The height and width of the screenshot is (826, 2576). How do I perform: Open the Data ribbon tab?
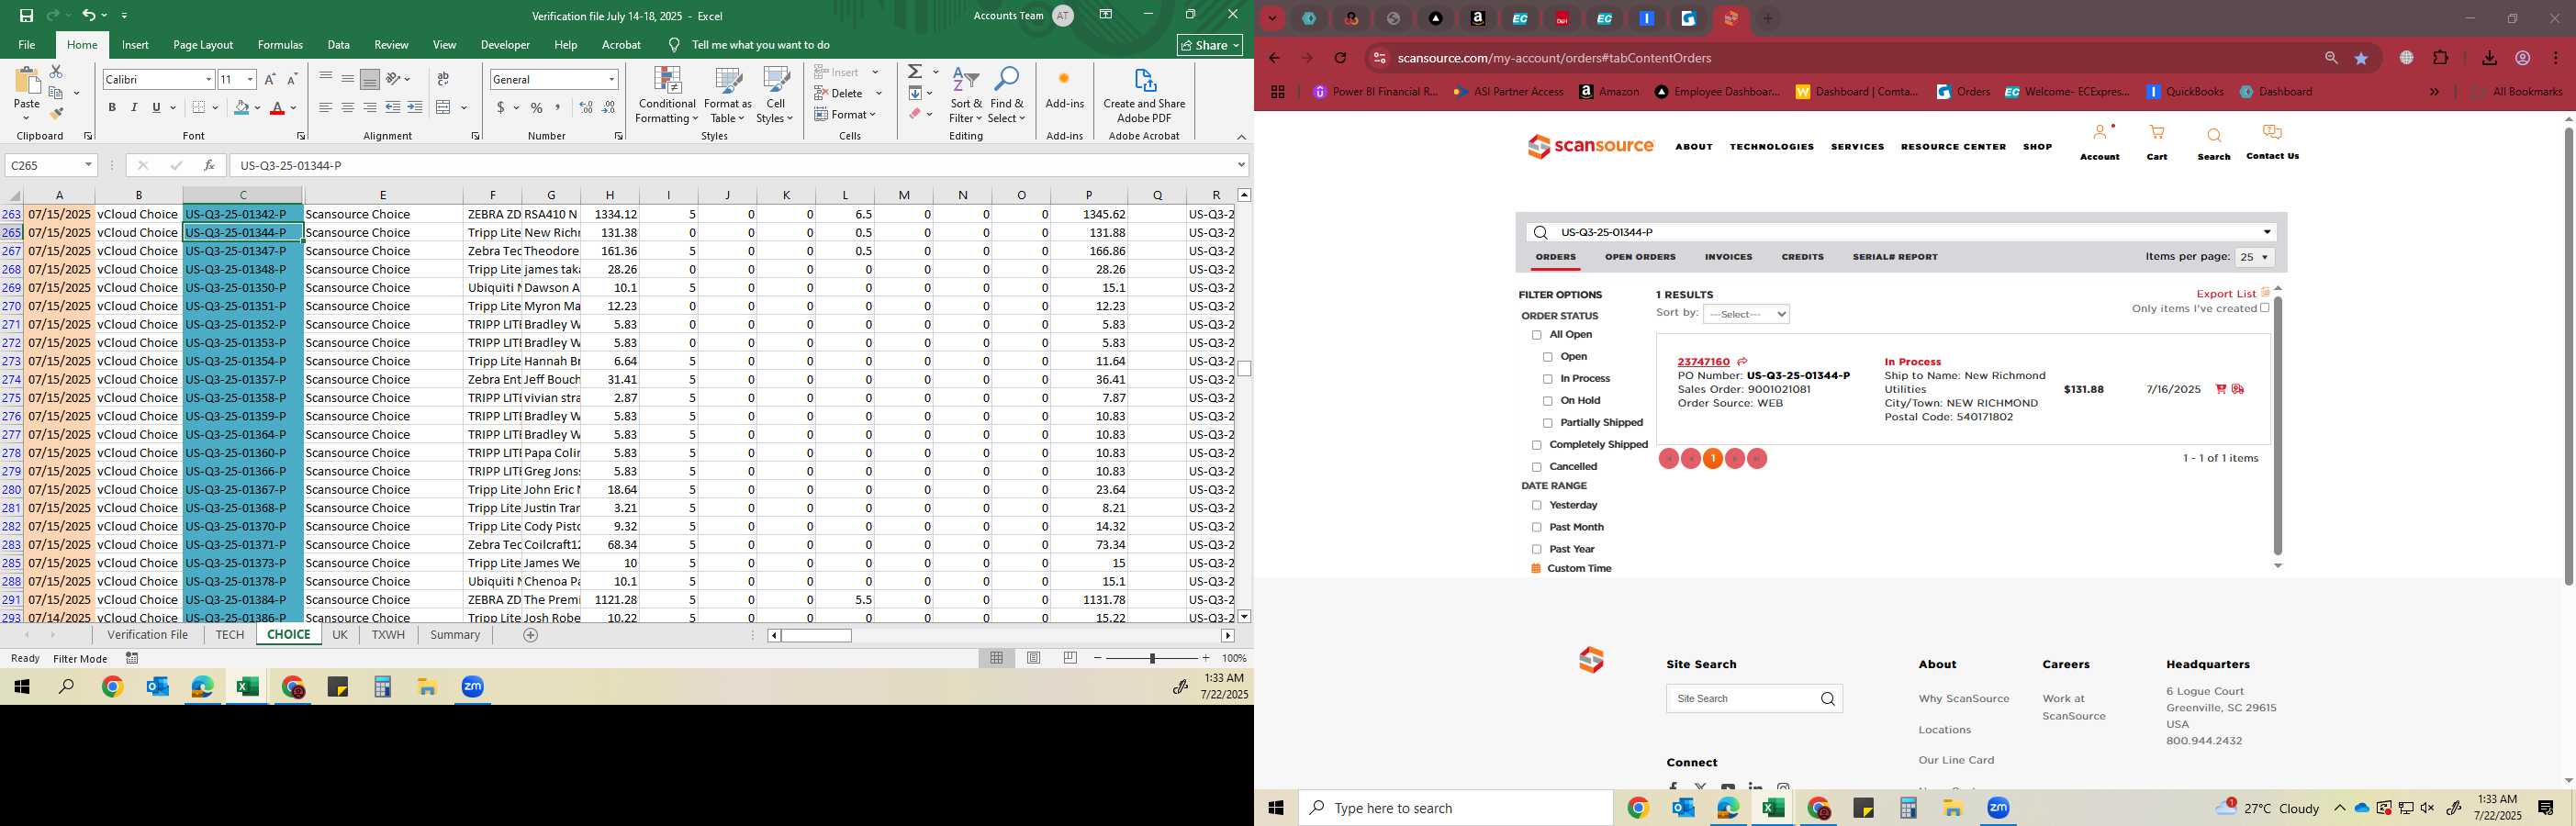point(339,45)
